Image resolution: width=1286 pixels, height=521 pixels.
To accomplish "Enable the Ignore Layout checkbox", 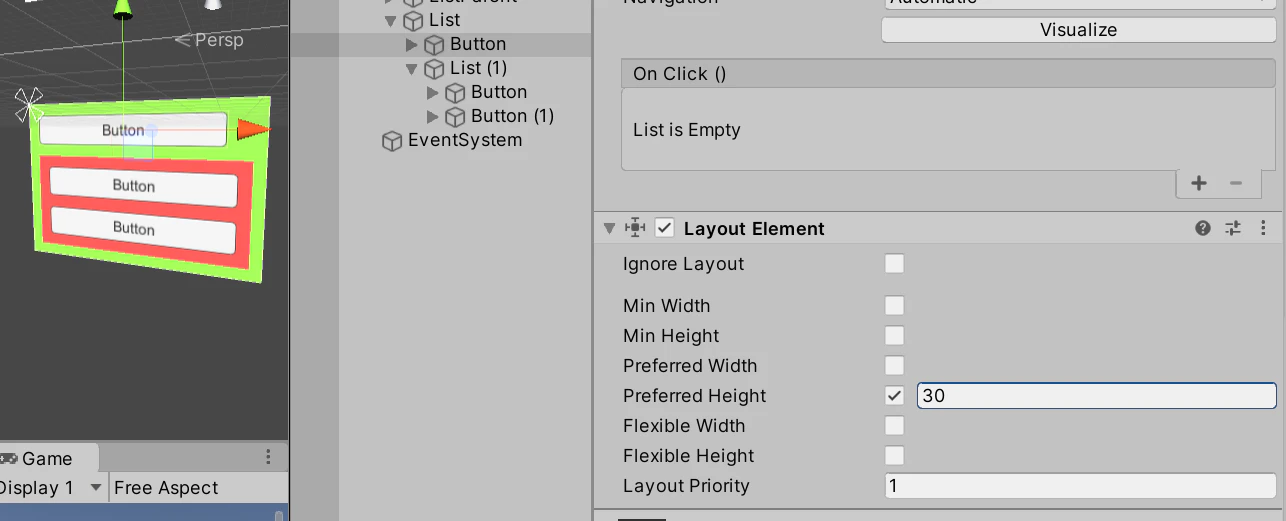I will [894, 264].
